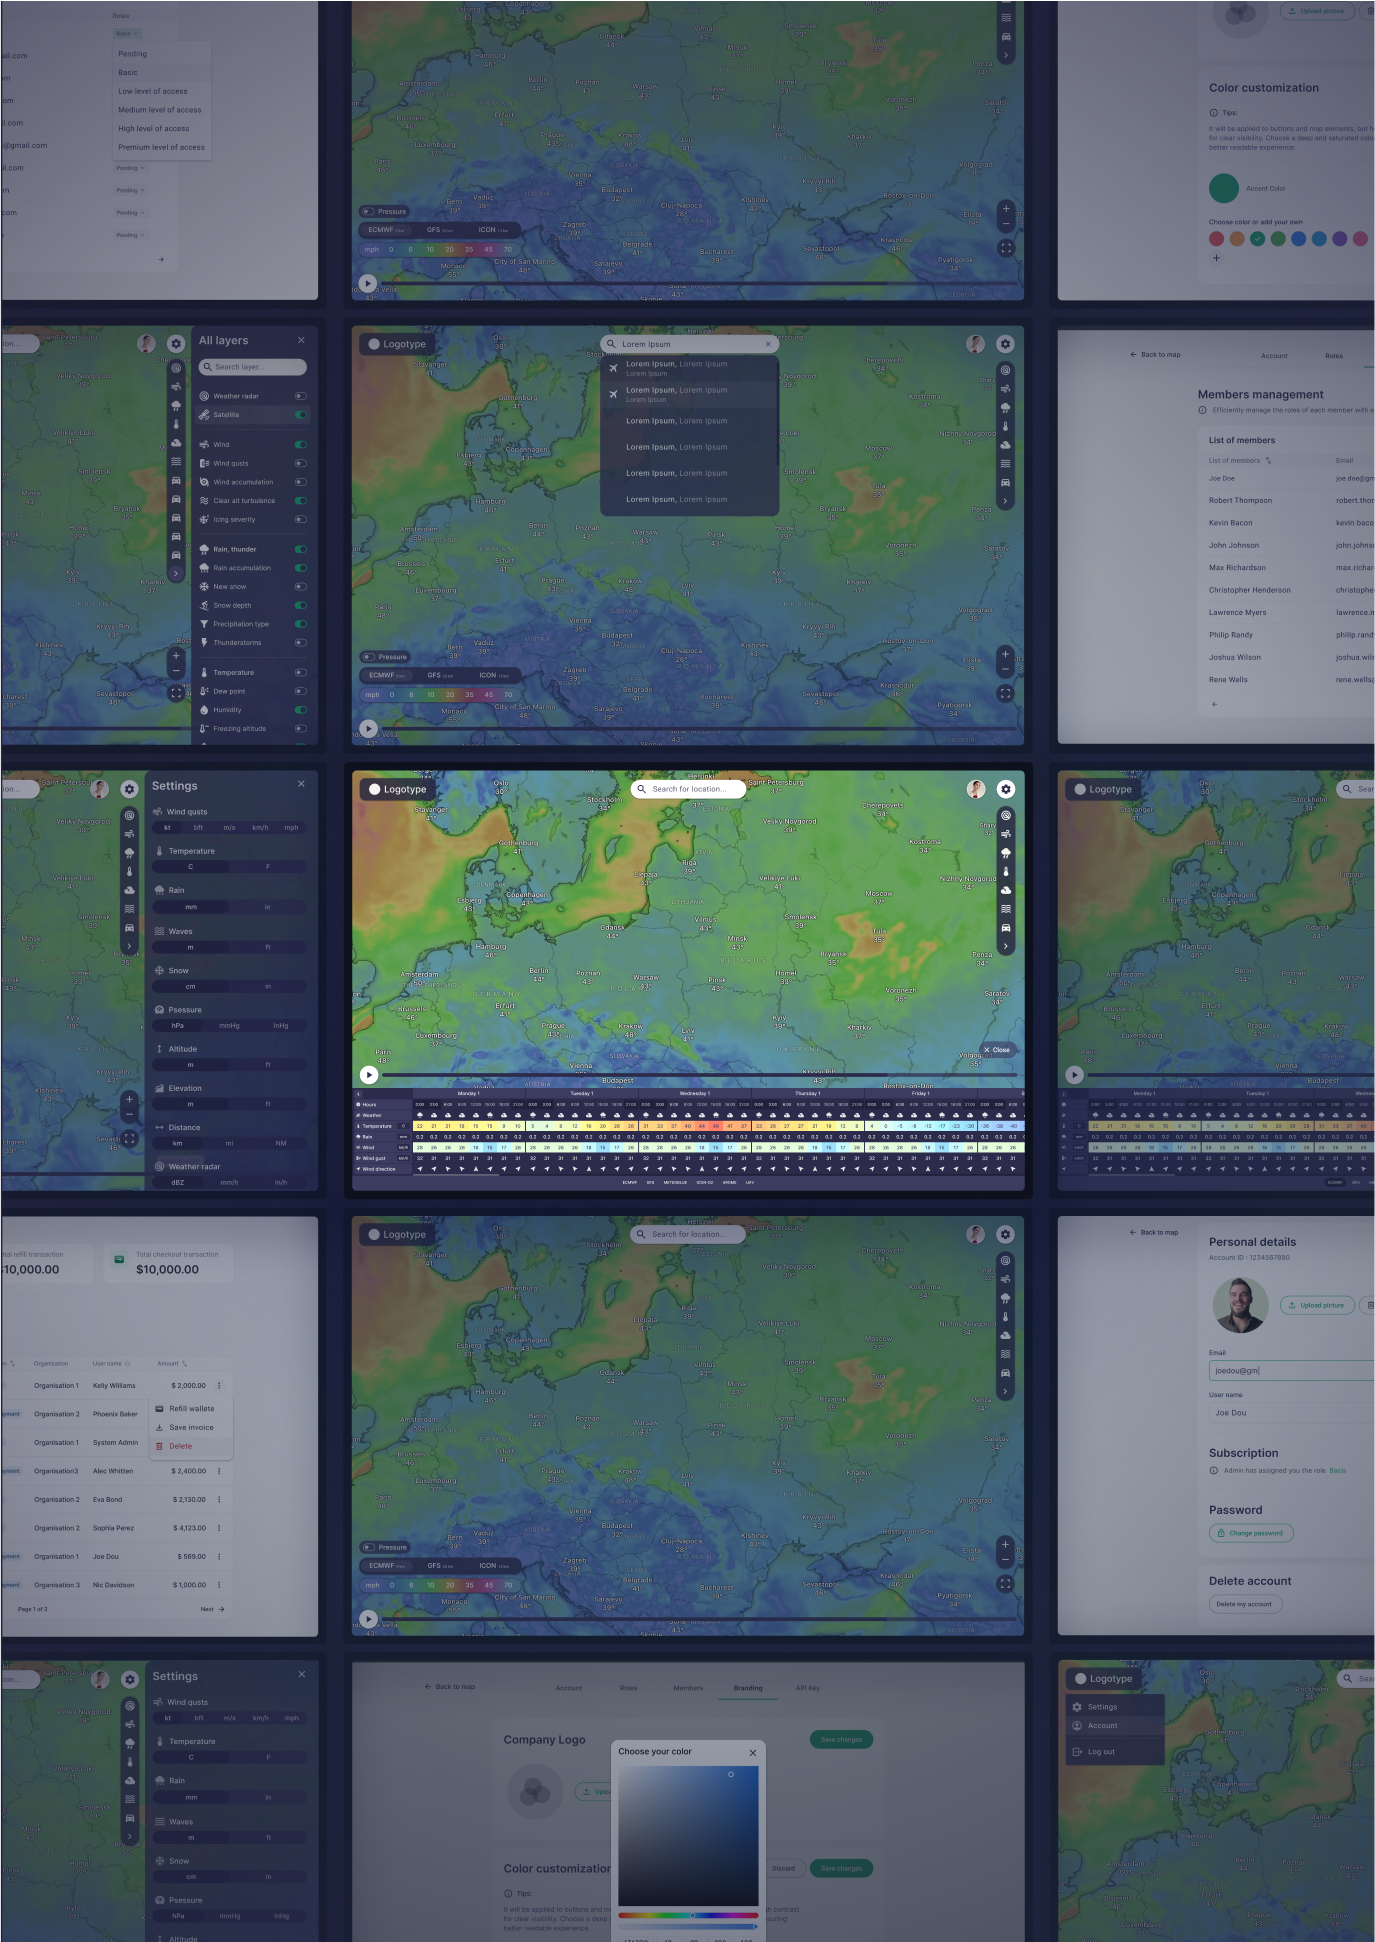Select Log out in the Logotype menu
1375x1942 pixels.
tap(1101, 1752)
